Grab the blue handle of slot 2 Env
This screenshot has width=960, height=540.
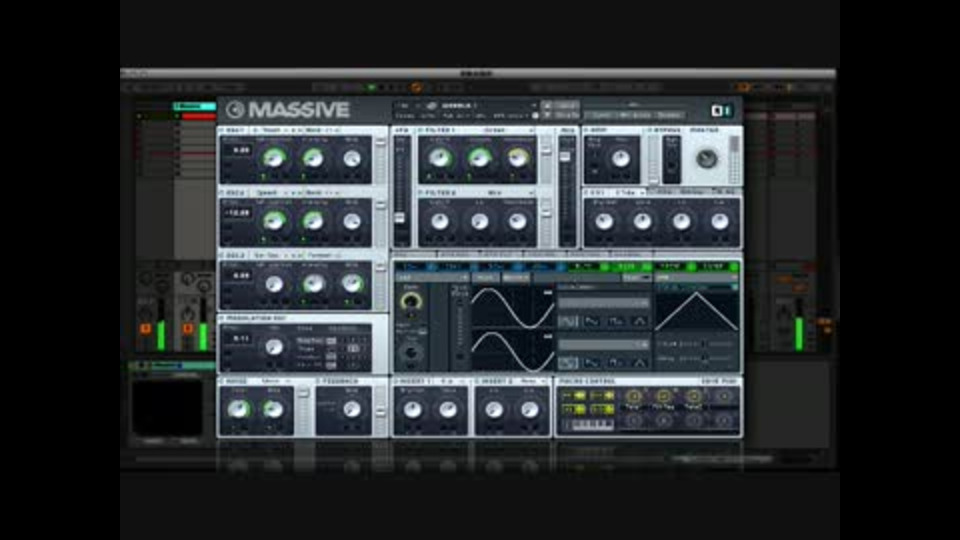(475, 267)
